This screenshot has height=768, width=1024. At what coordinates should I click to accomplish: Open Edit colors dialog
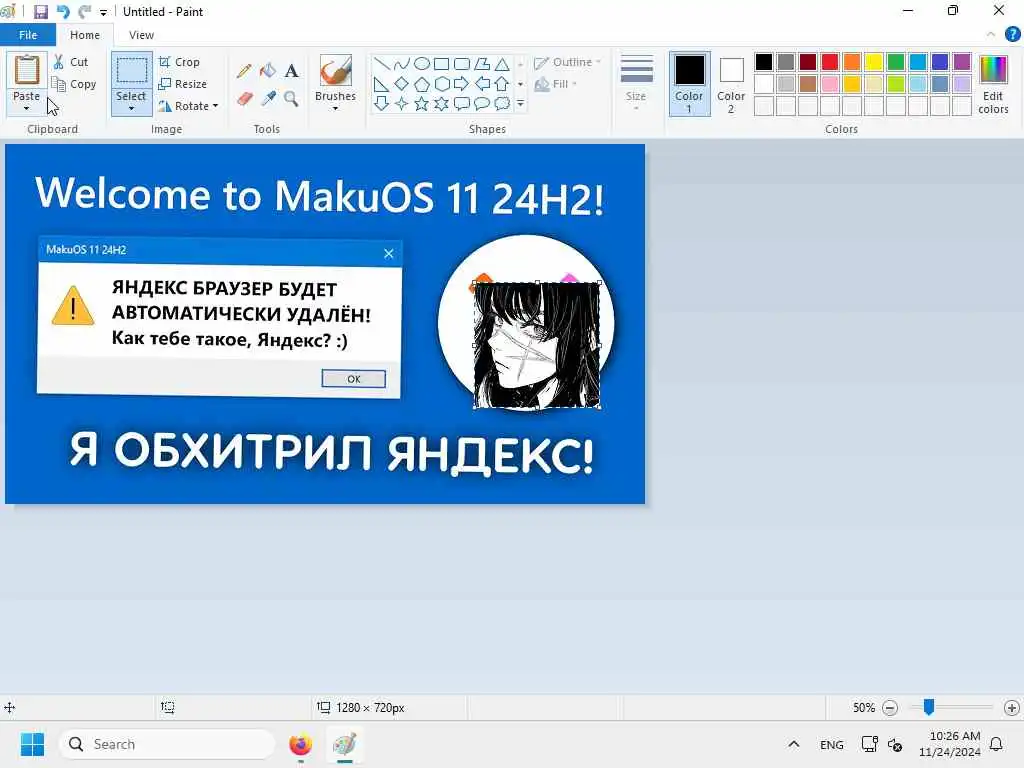(993, 84)
